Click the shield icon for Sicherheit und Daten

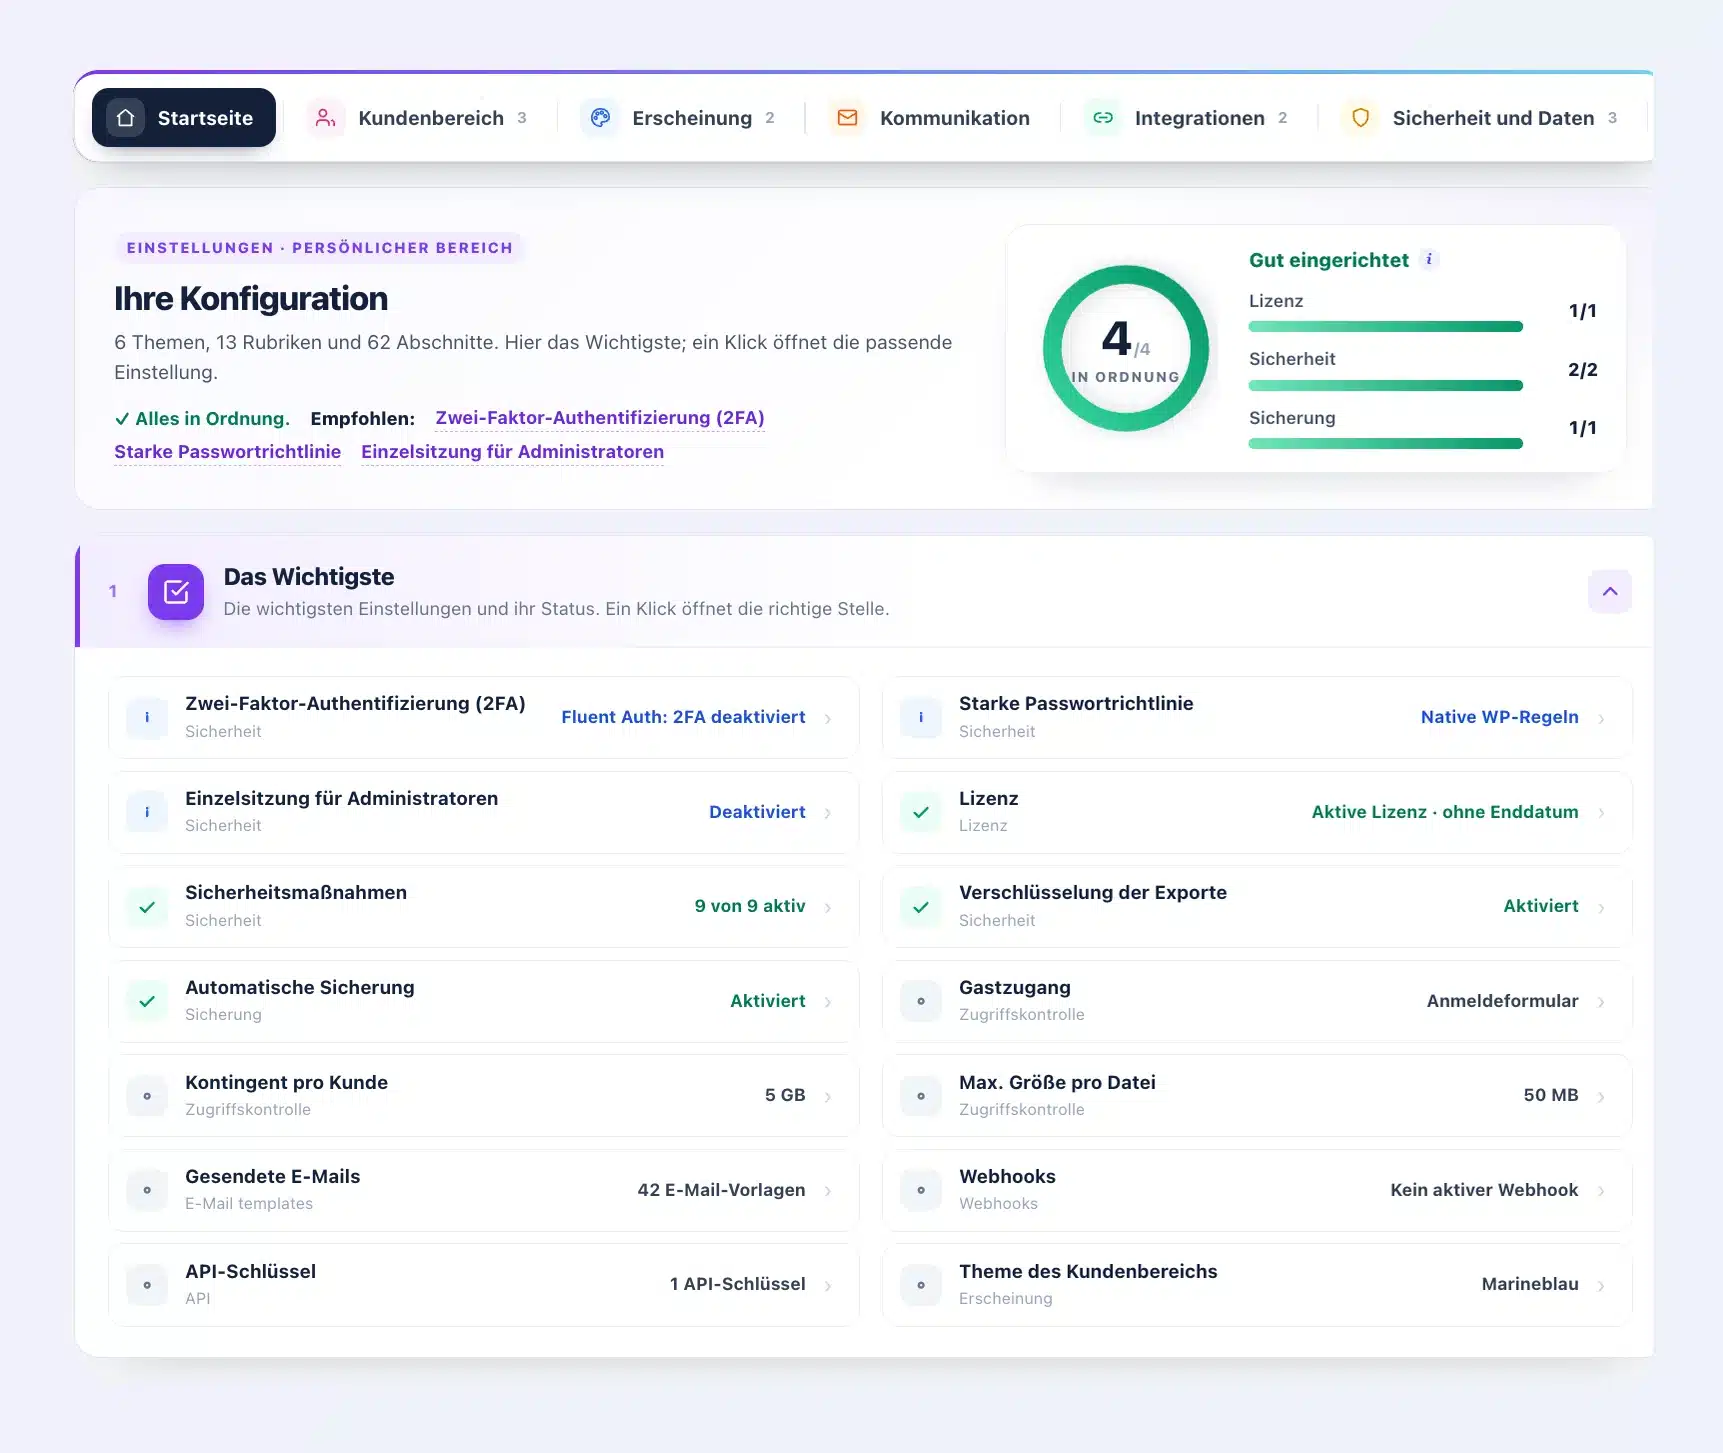click(1360, 118)
